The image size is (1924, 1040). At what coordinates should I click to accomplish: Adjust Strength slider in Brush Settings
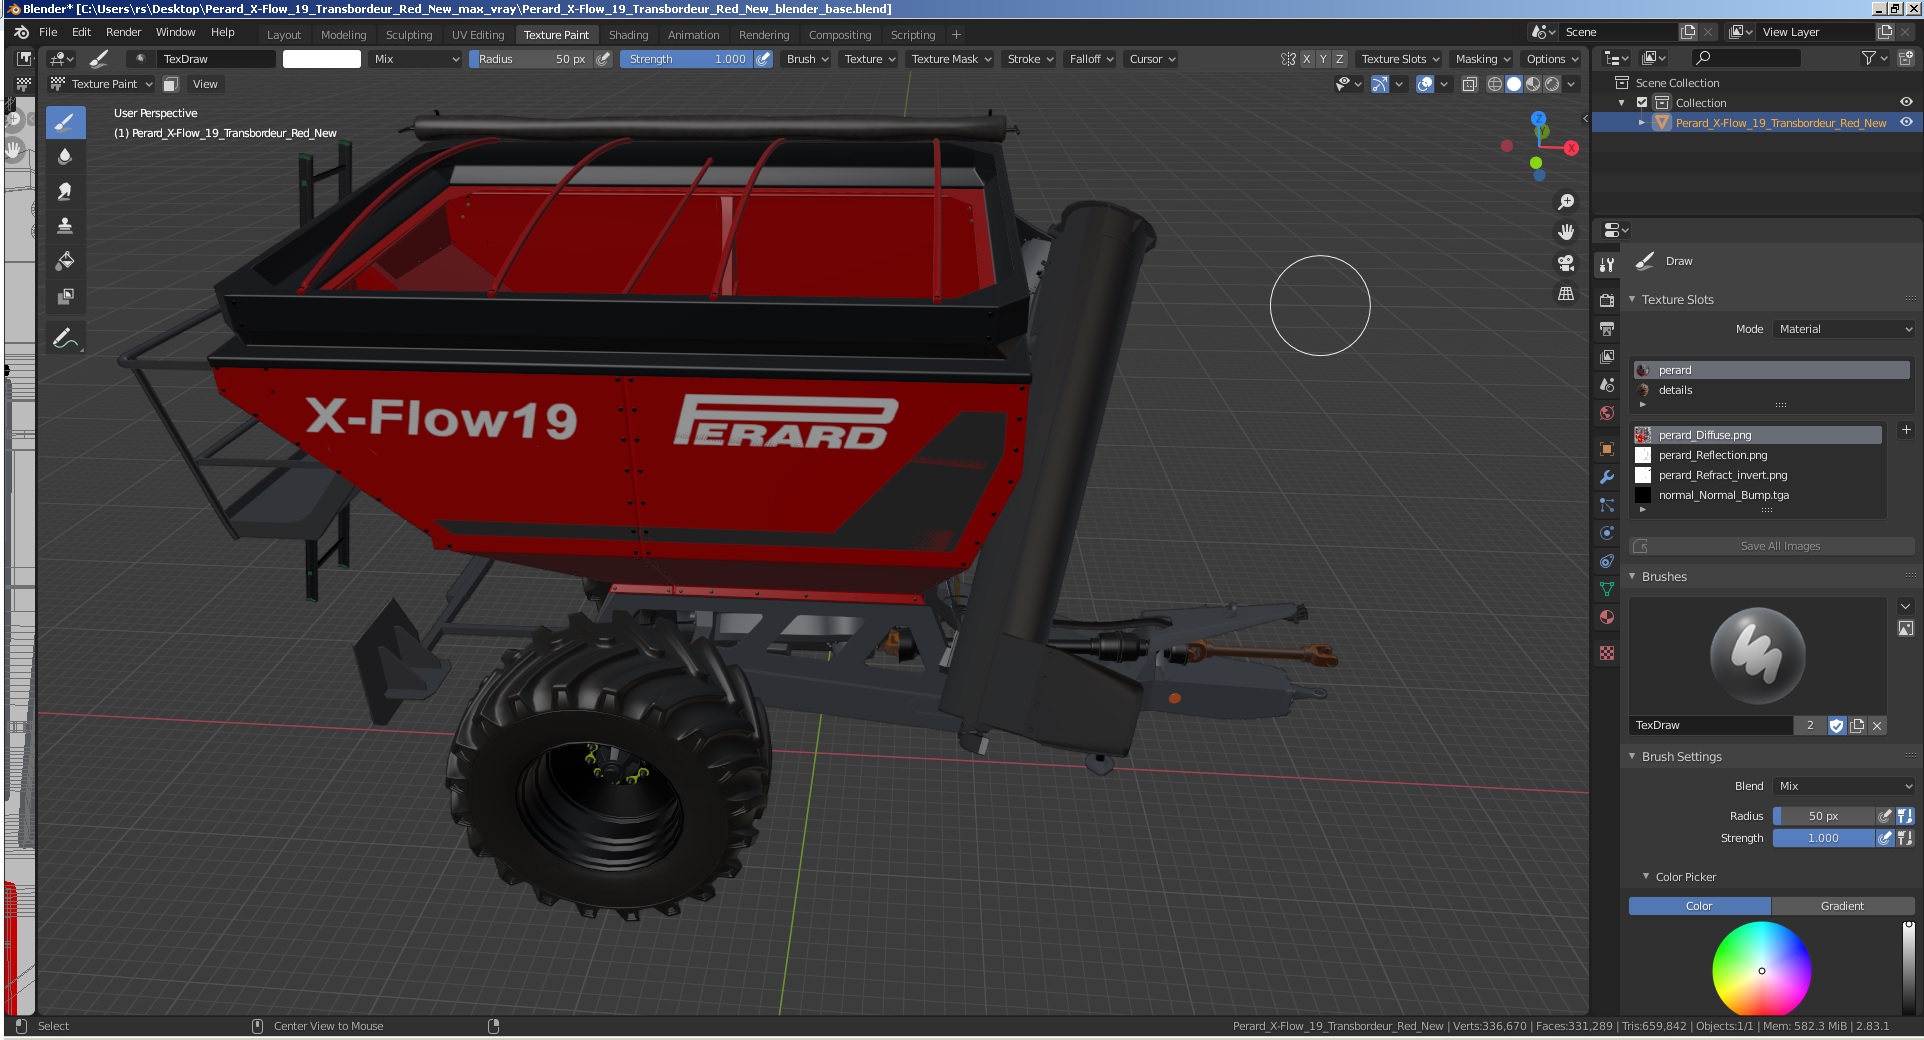pos(1823,838)
